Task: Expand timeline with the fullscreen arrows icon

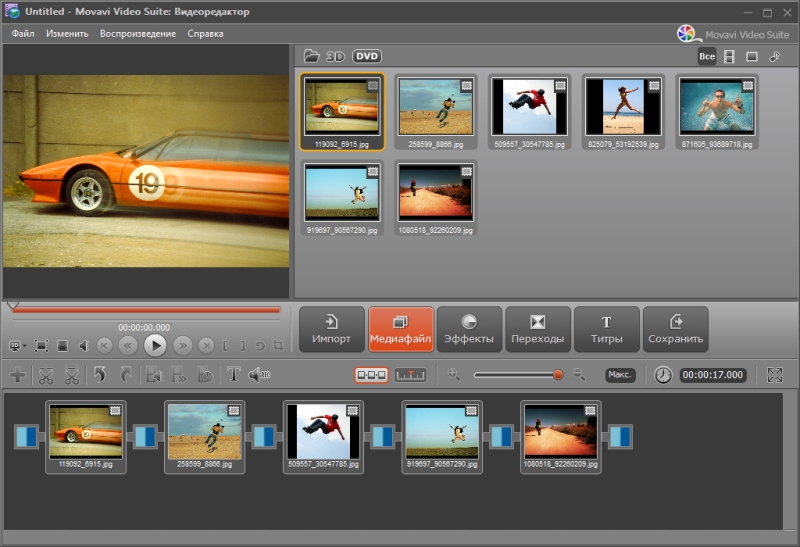Action: point(774,375)
